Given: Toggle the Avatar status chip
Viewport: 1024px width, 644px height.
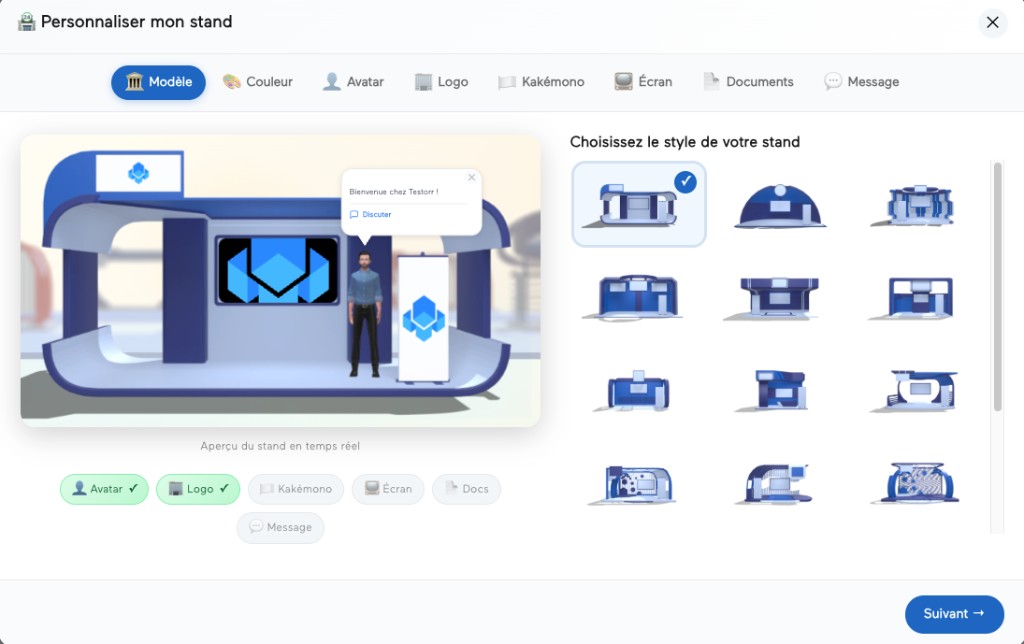Looking at the screenshot, I should [104, 489].
